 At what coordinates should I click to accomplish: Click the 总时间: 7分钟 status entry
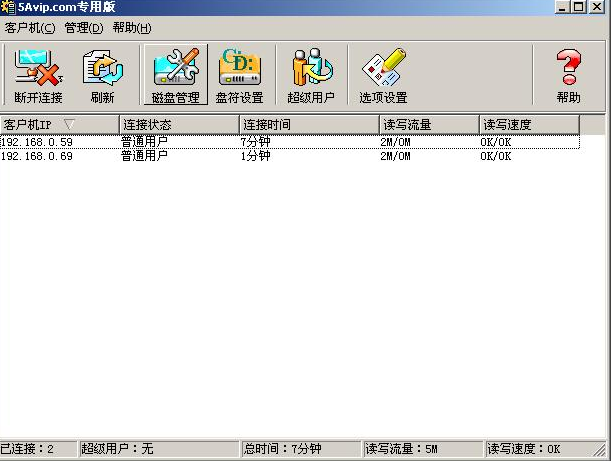point(301,448)
